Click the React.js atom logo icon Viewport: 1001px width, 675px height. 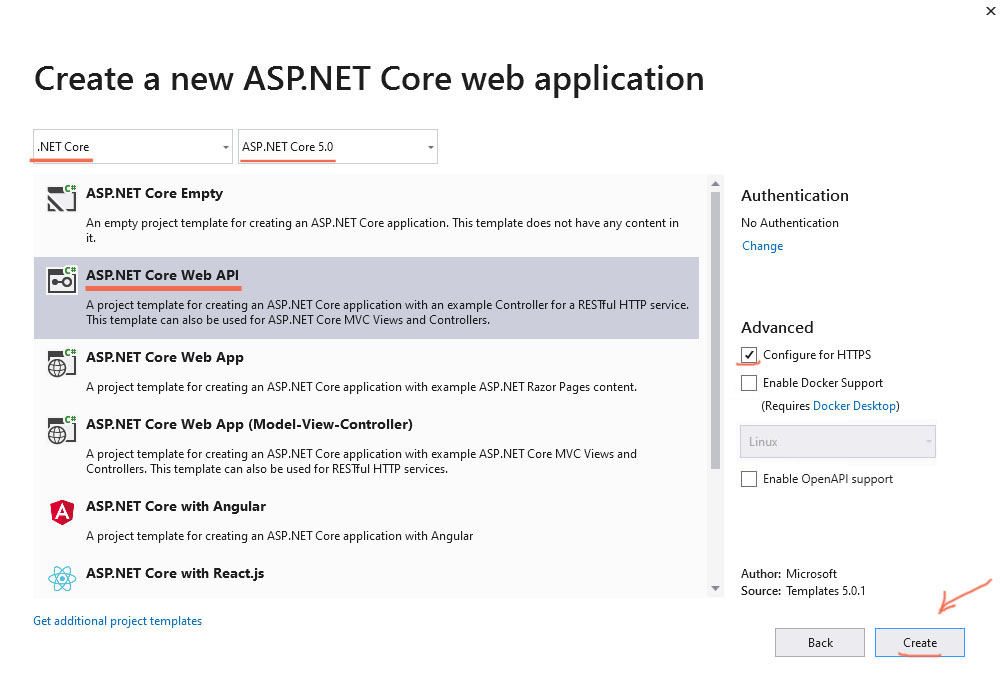pyautogui.click(x=62, y=577)
